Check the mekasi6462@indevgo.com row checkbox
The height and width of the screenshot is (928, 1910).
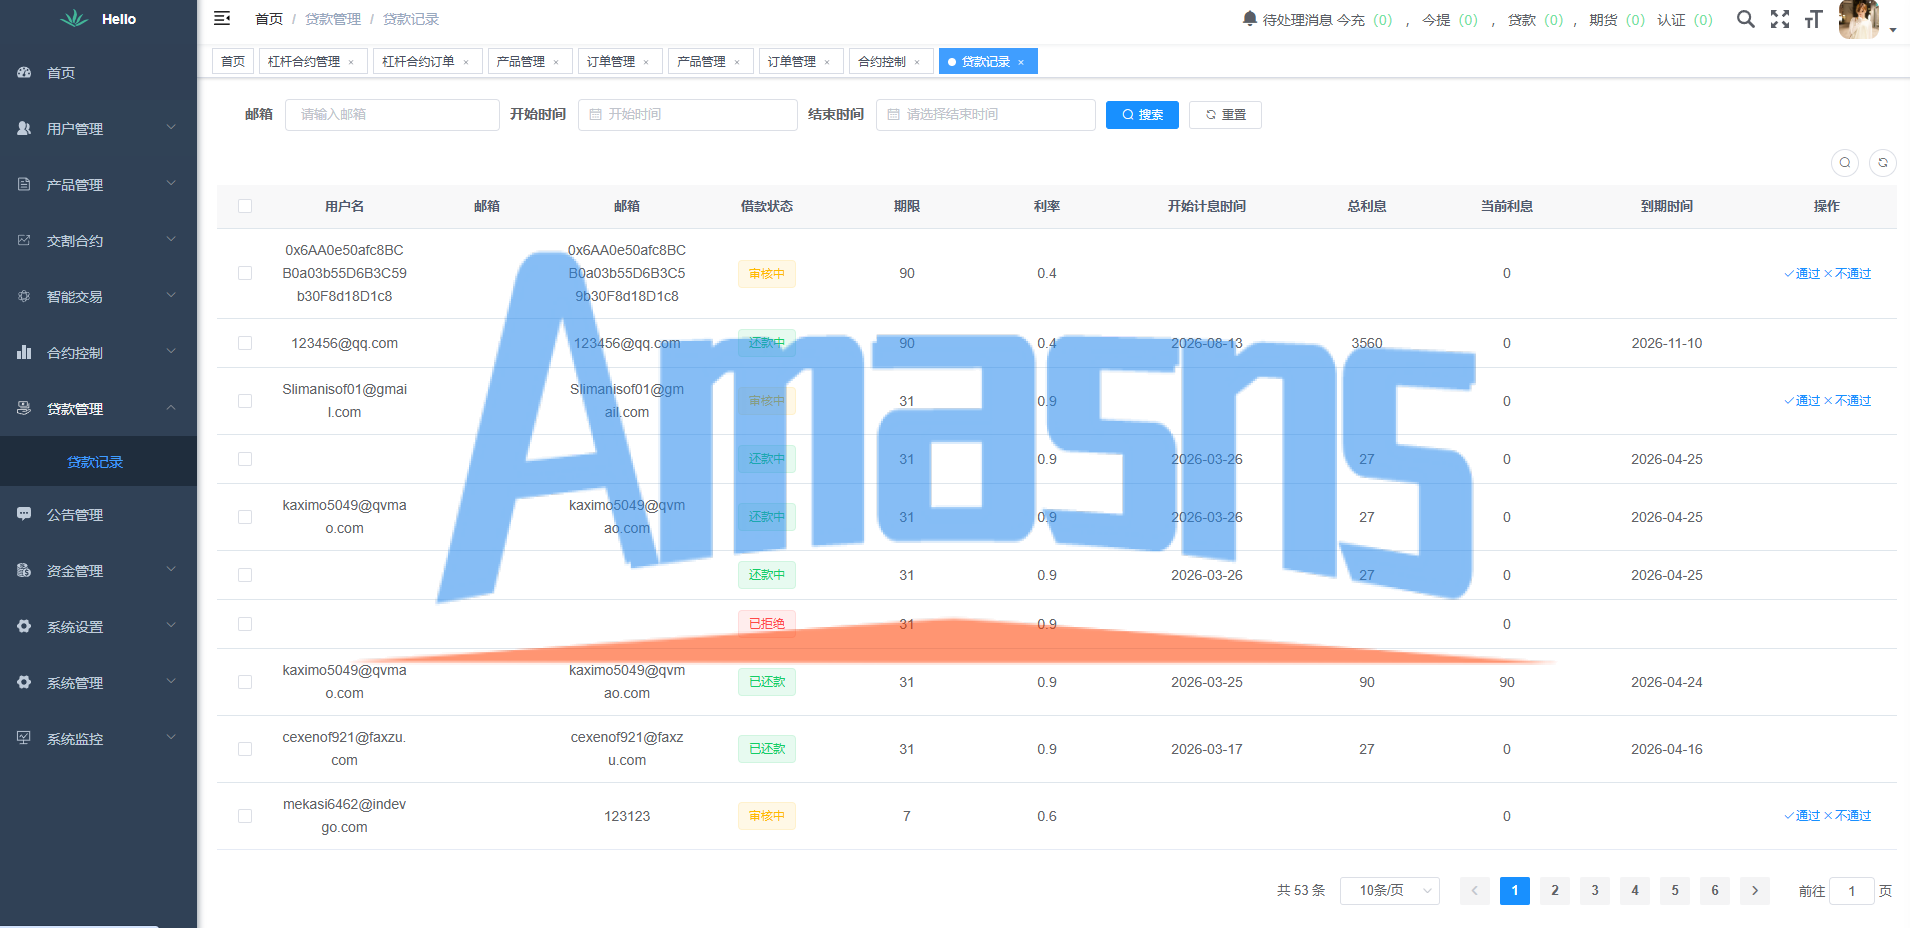coord(245,816)
